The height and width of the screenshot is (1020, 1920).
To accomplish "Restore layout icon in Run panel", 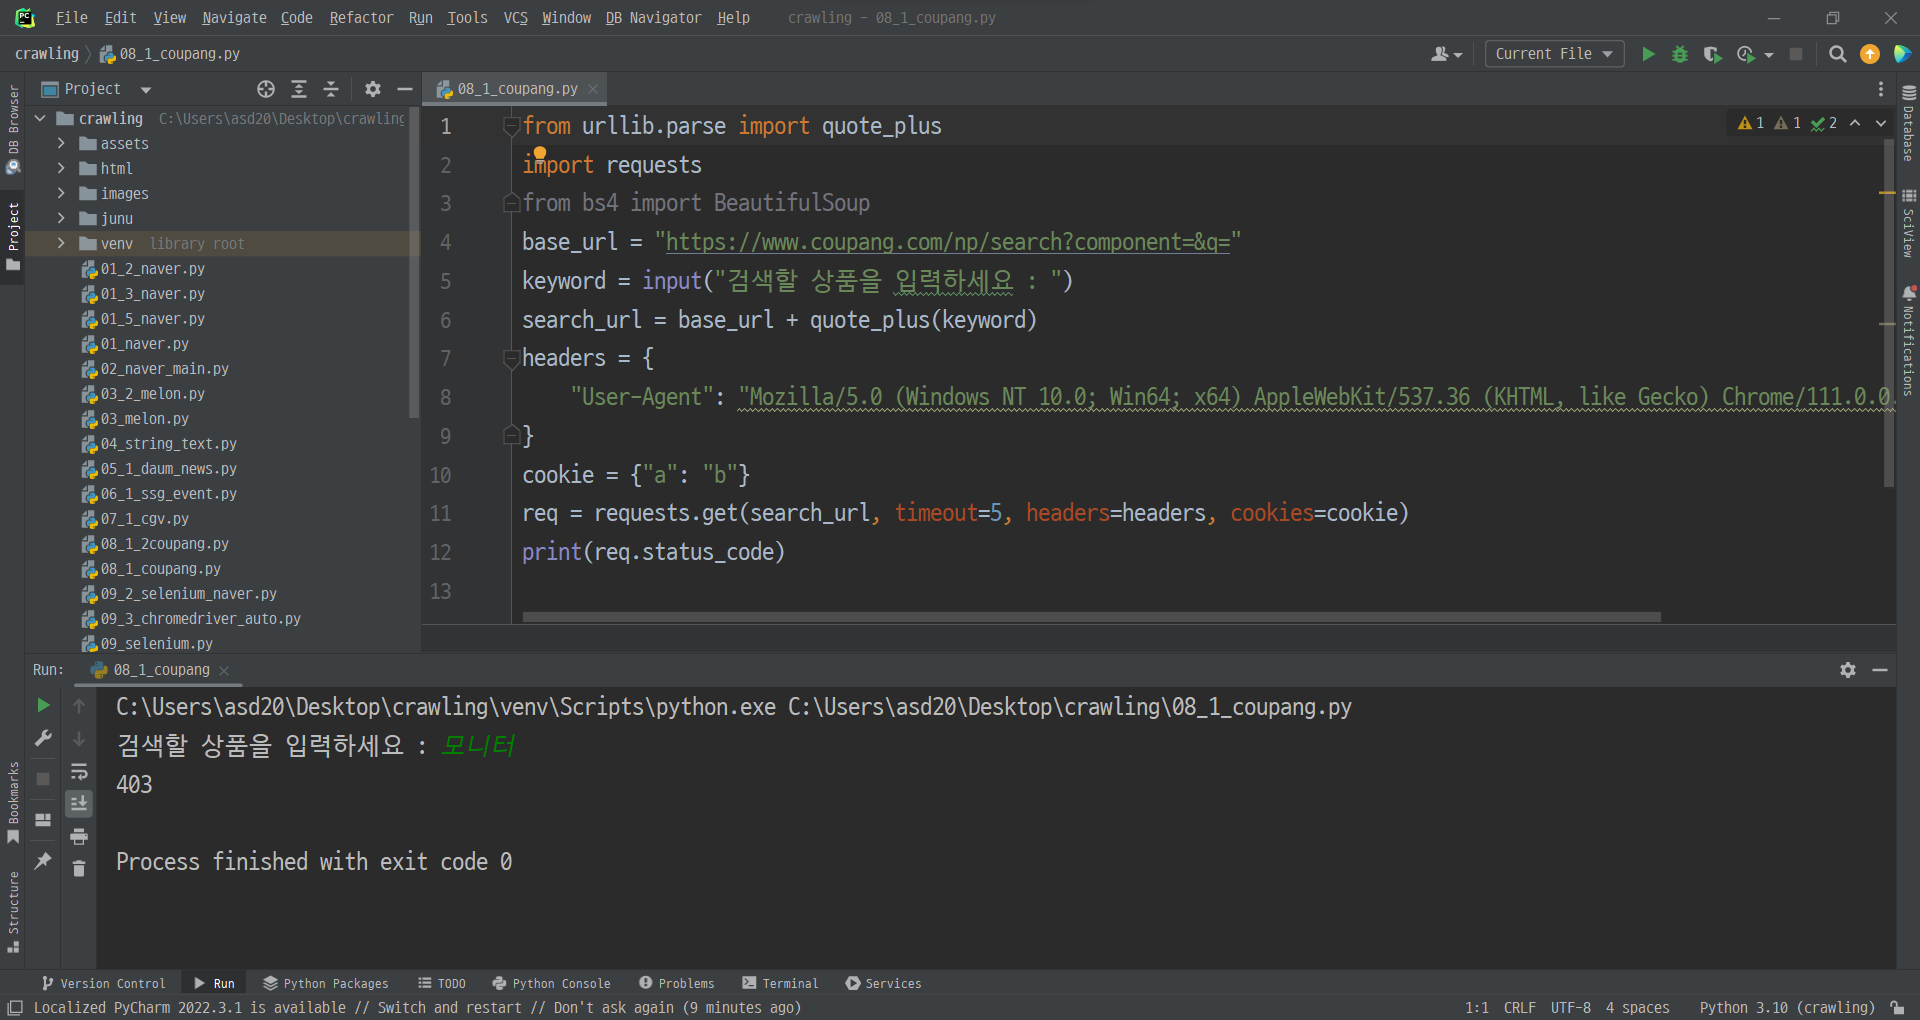I will 43,820.
